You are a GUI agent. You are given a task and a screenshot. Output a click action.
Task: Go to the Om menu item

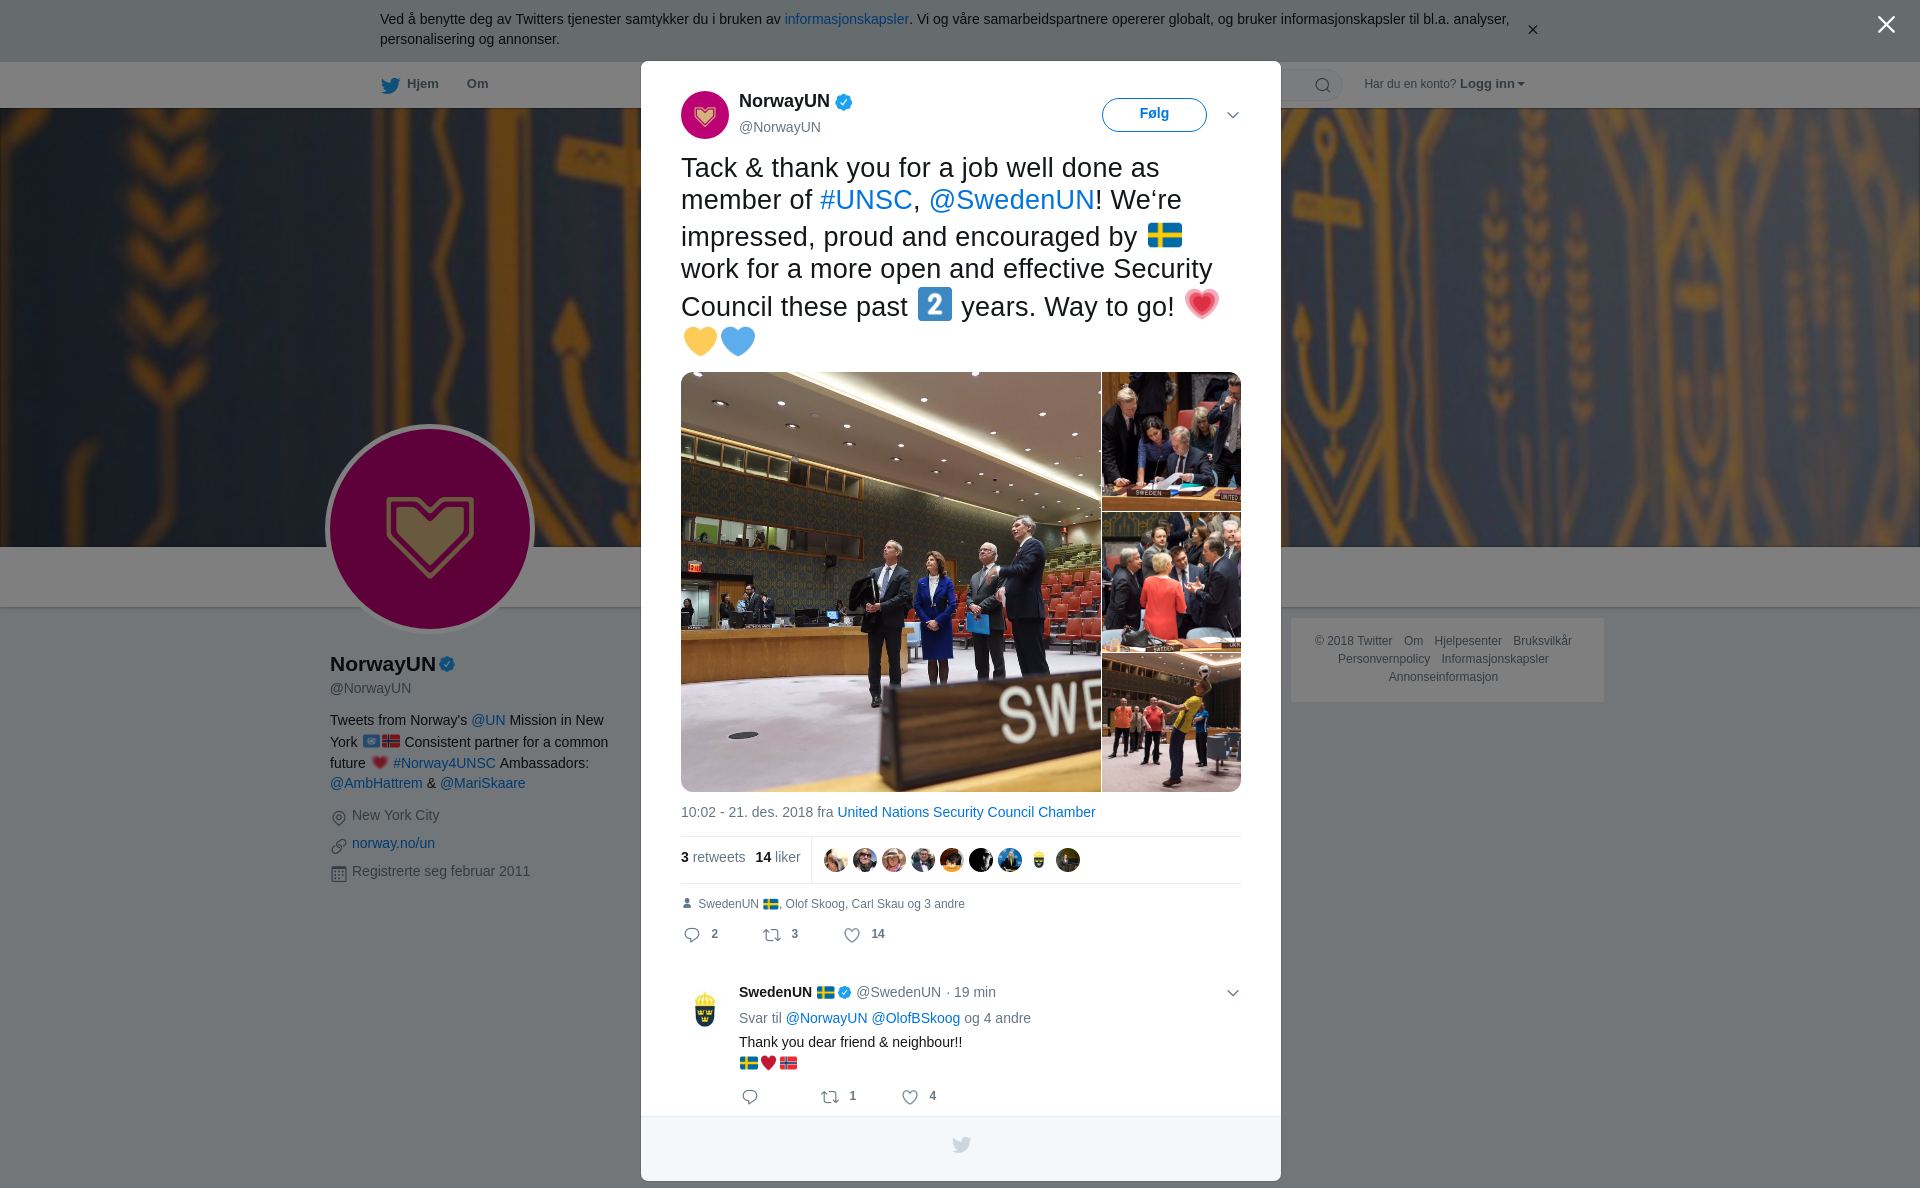coord(477,84)
